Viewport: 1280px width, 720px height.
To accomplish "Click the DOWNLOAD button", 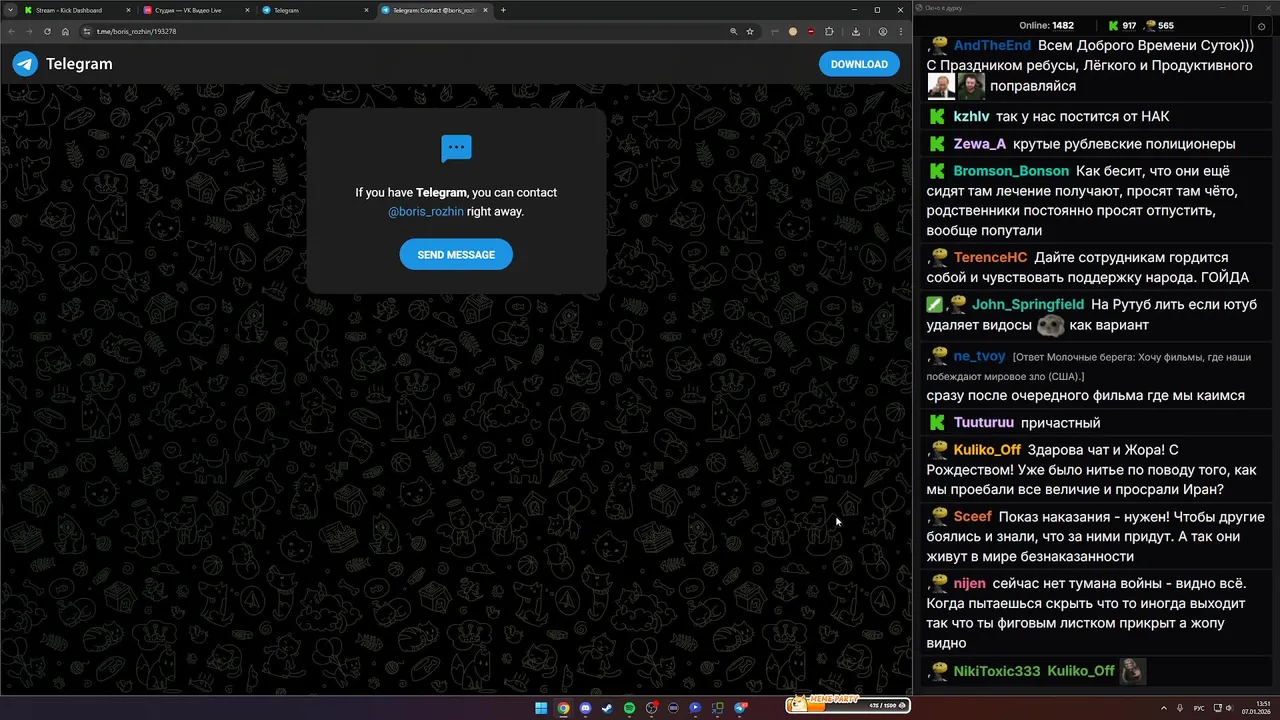I will (x=859, y=64).
